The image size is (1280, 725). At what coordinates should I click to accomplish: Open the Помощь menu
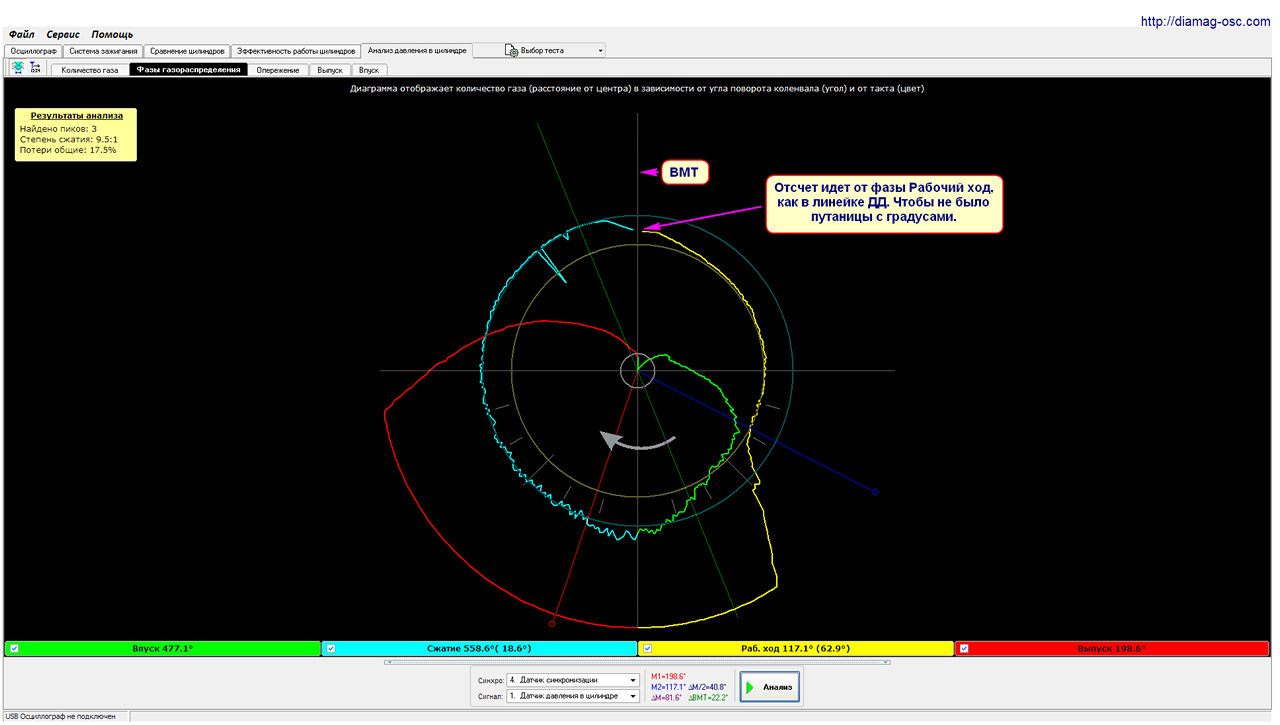[x=112, y=34]
